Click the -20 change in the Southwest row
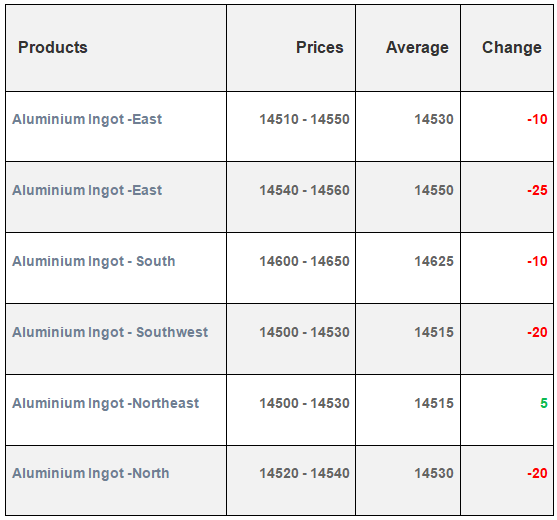 (537, 332)
